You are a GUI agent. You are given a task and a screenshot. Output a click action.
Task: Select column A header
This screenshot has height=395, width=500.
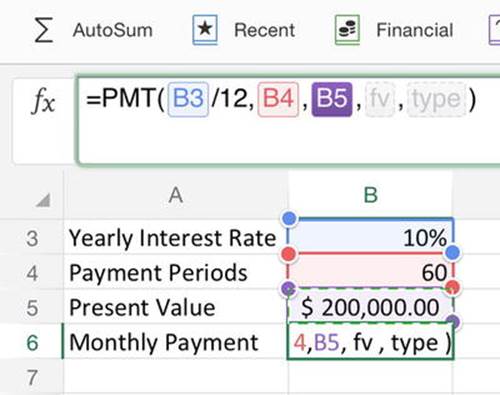pos(176,195)
